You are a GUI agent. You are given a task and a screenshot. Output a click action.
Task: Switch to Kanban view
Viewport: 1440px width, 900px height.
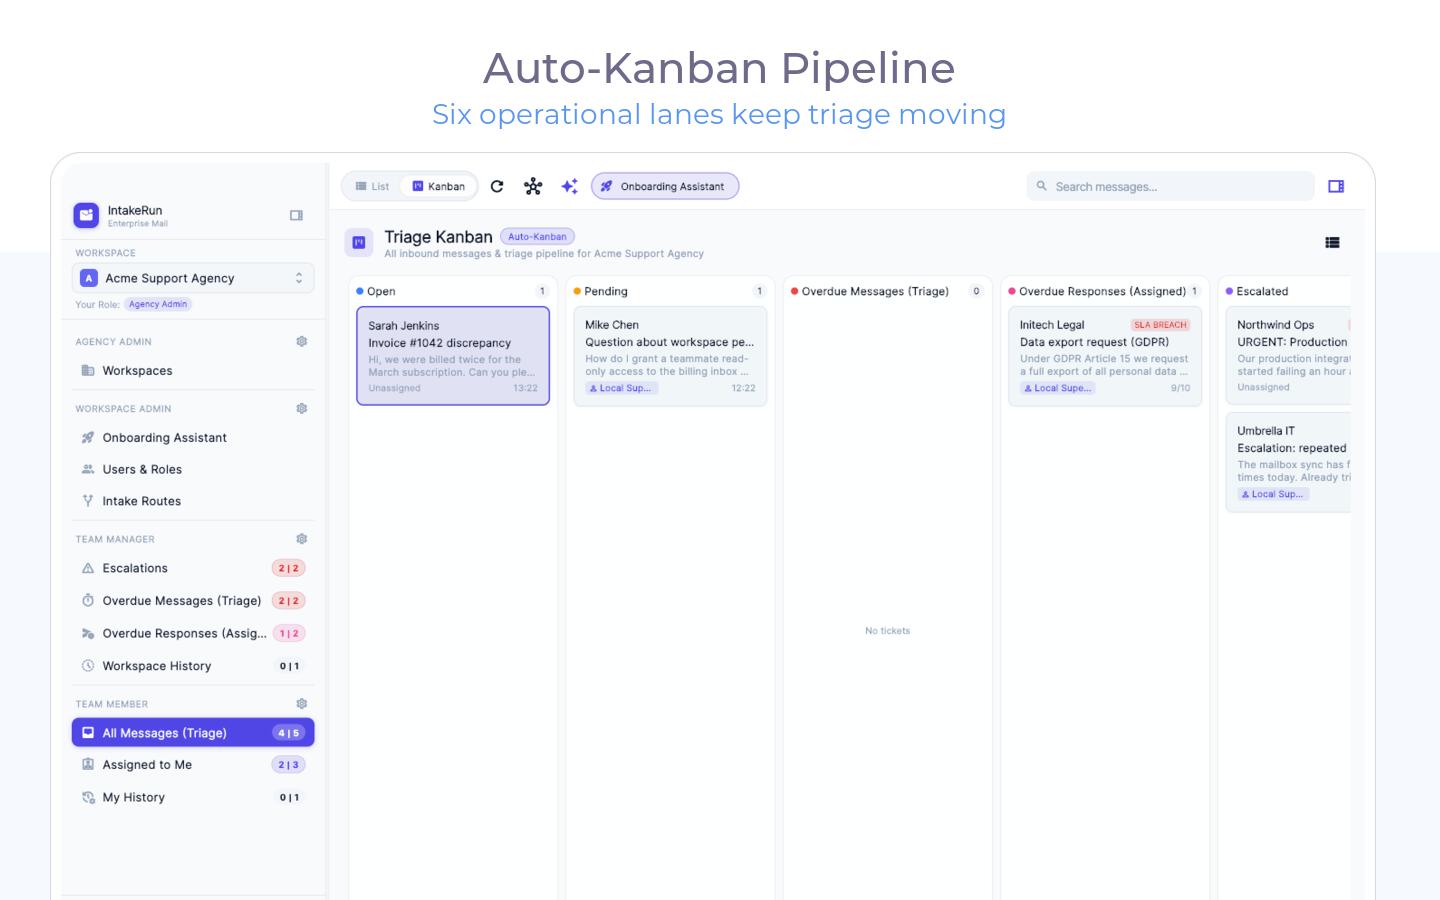[x=439, y=186]
